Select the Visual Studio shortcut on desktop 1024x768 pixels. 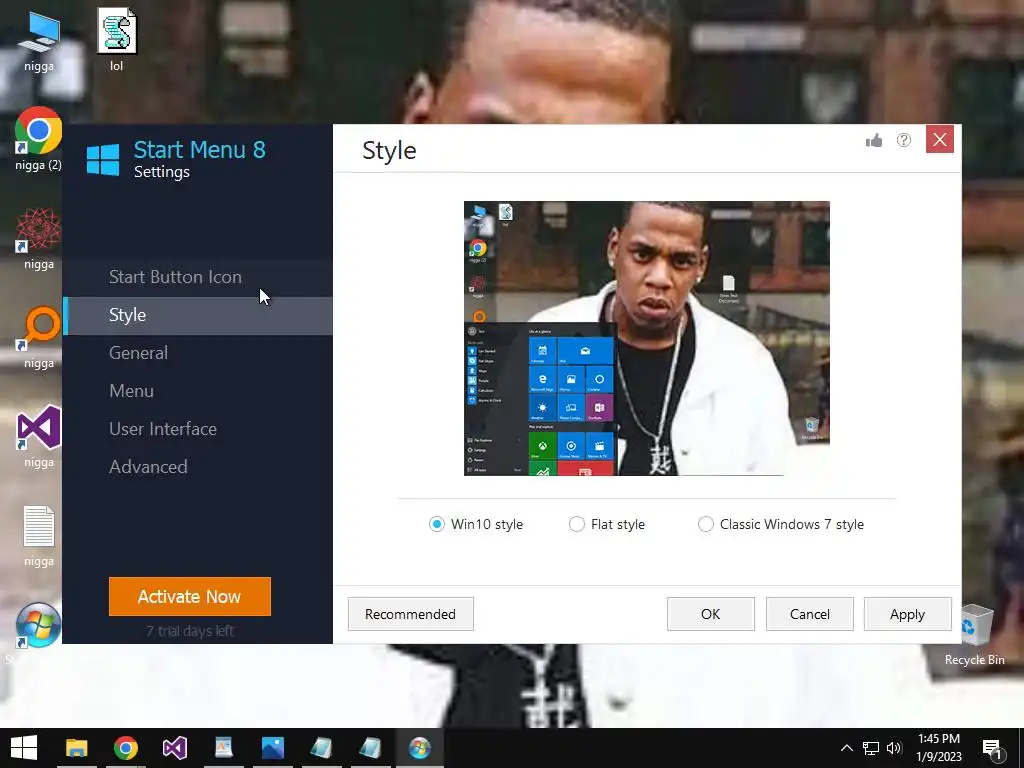[x=39, y=436]
